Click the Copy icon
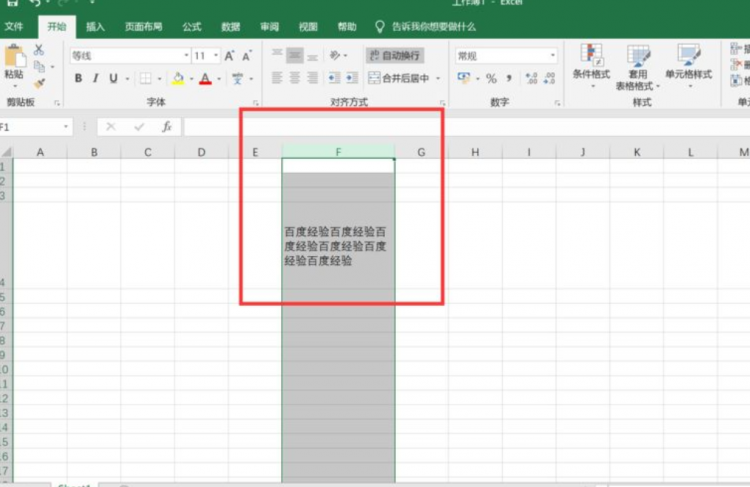The width and height of the screenshot is (750, 487). click(39, 67)
